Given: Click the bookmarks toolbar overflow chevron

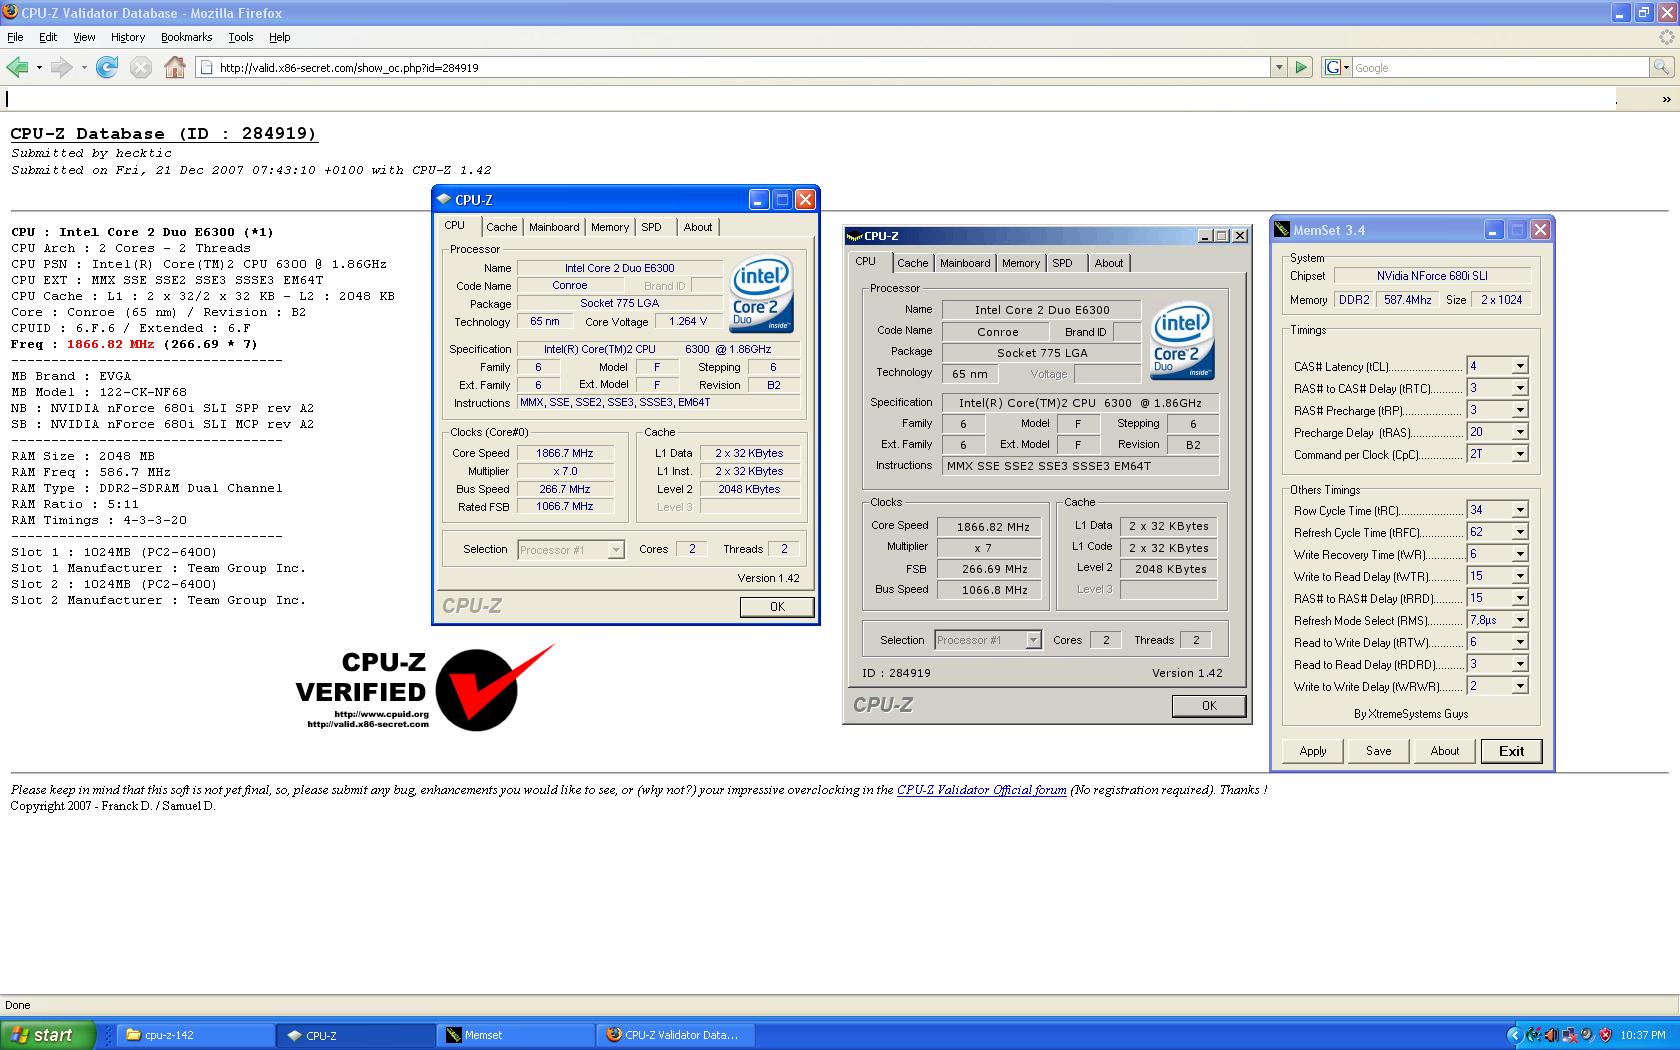Looking at the screenshot, I should tap(1666, 99).
